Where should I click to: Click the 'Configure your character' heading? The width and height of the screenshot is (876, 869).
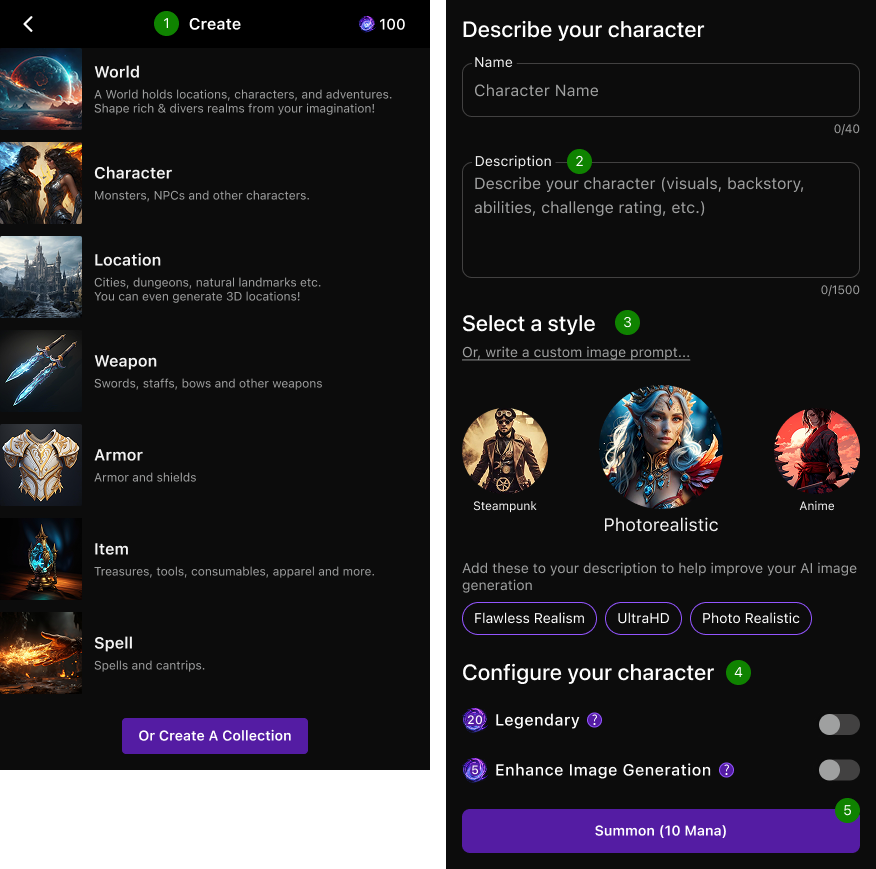(x=588, y=672)
